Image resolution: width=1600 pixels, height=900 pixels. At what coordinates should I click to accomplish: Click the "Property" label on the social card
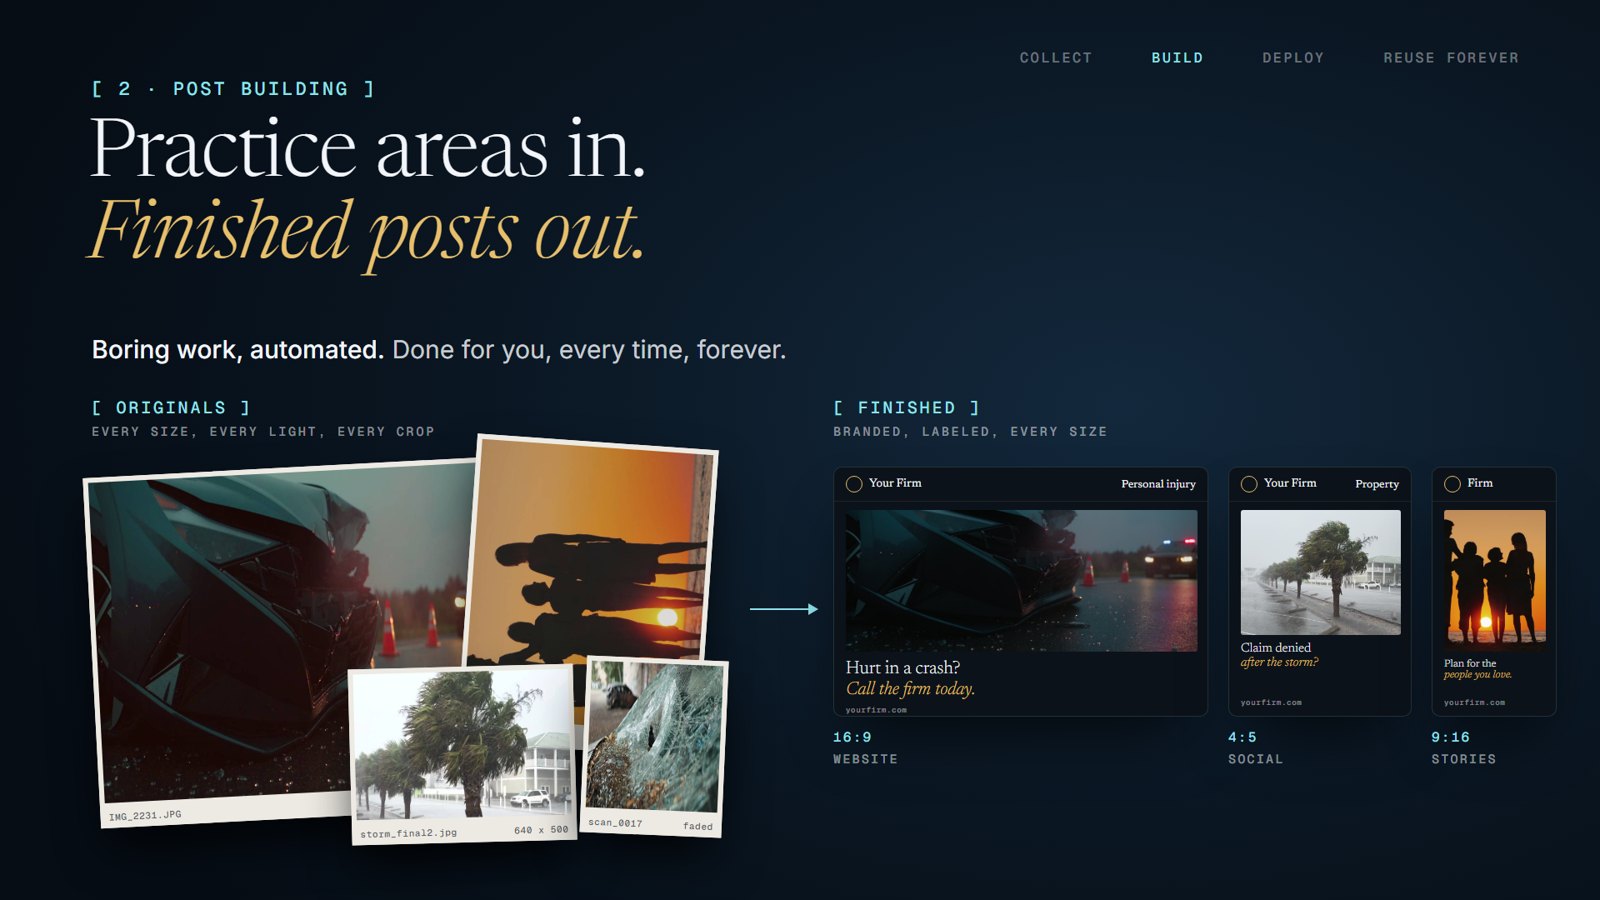[1377, 484]
